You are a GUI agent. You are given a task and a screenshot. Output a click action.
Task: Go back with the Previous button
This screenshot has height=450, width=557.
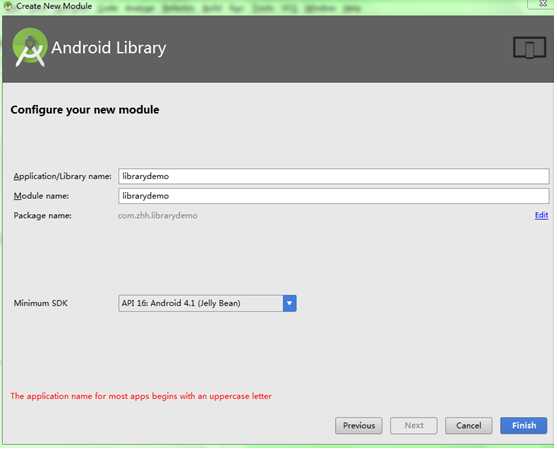pyautogui.click(x=359, y=425)
